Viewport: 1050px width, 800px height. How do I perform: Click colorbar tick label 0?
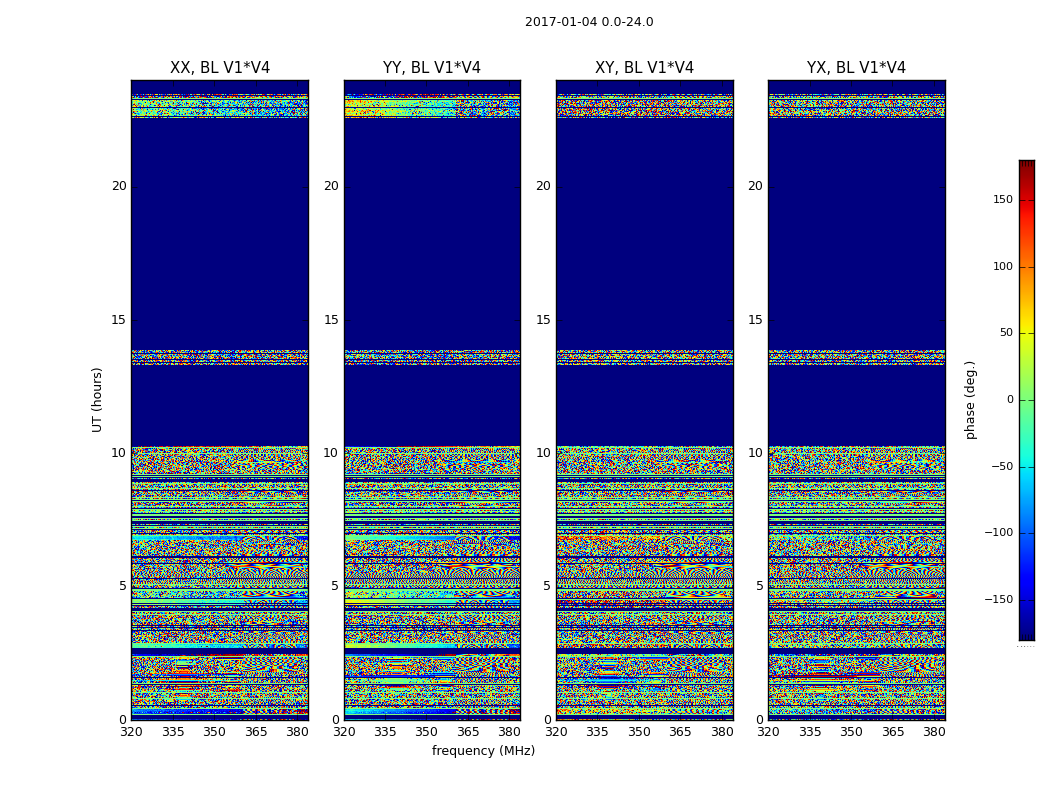coord(1010,400)
